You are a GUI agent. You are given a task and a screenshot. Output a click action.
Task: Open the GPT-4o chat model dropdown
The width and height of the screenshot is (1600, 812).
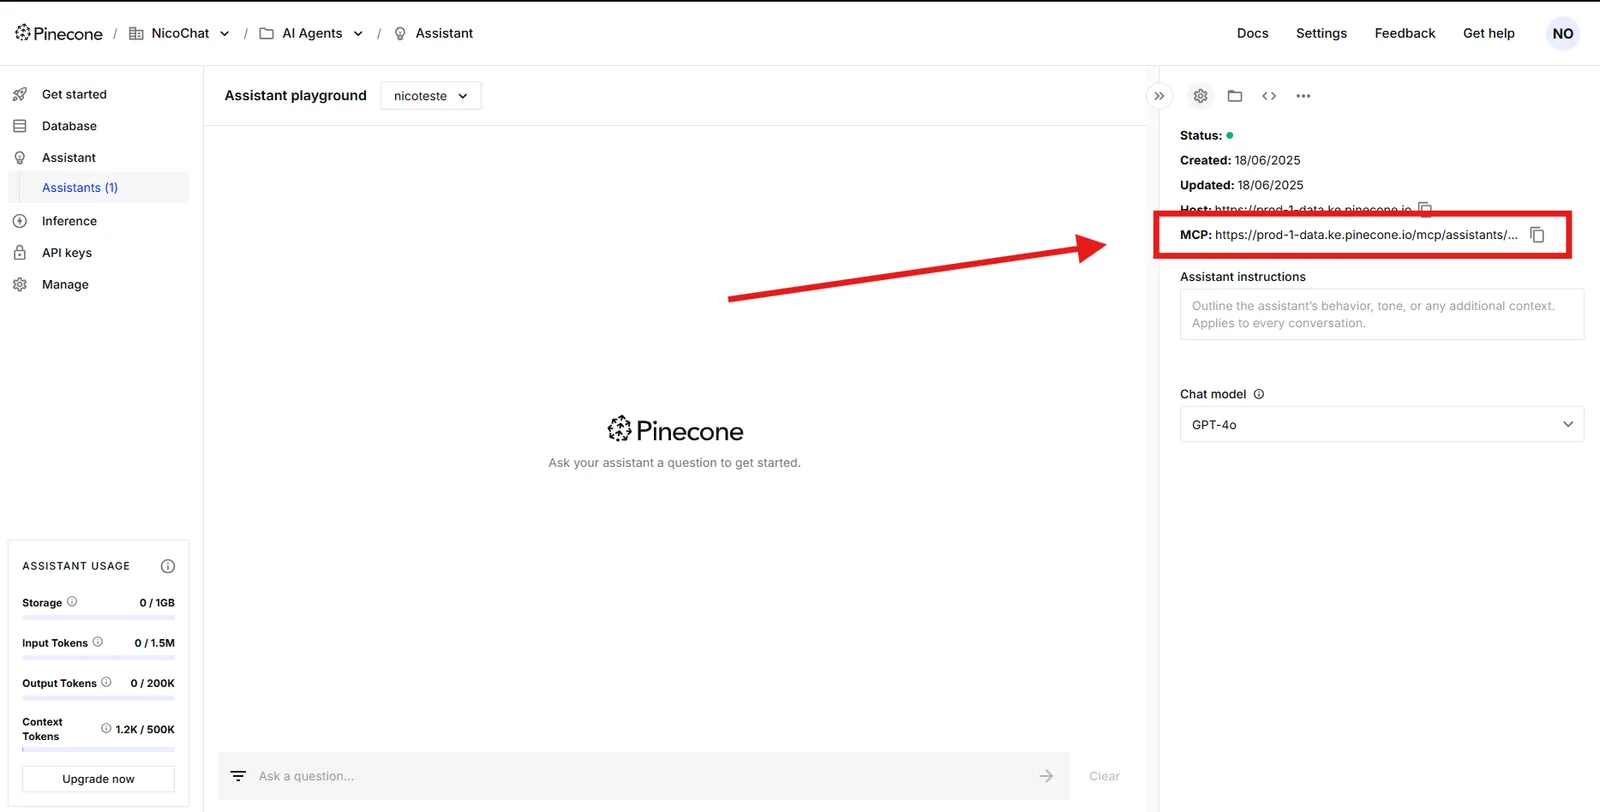pos(1382,424)
